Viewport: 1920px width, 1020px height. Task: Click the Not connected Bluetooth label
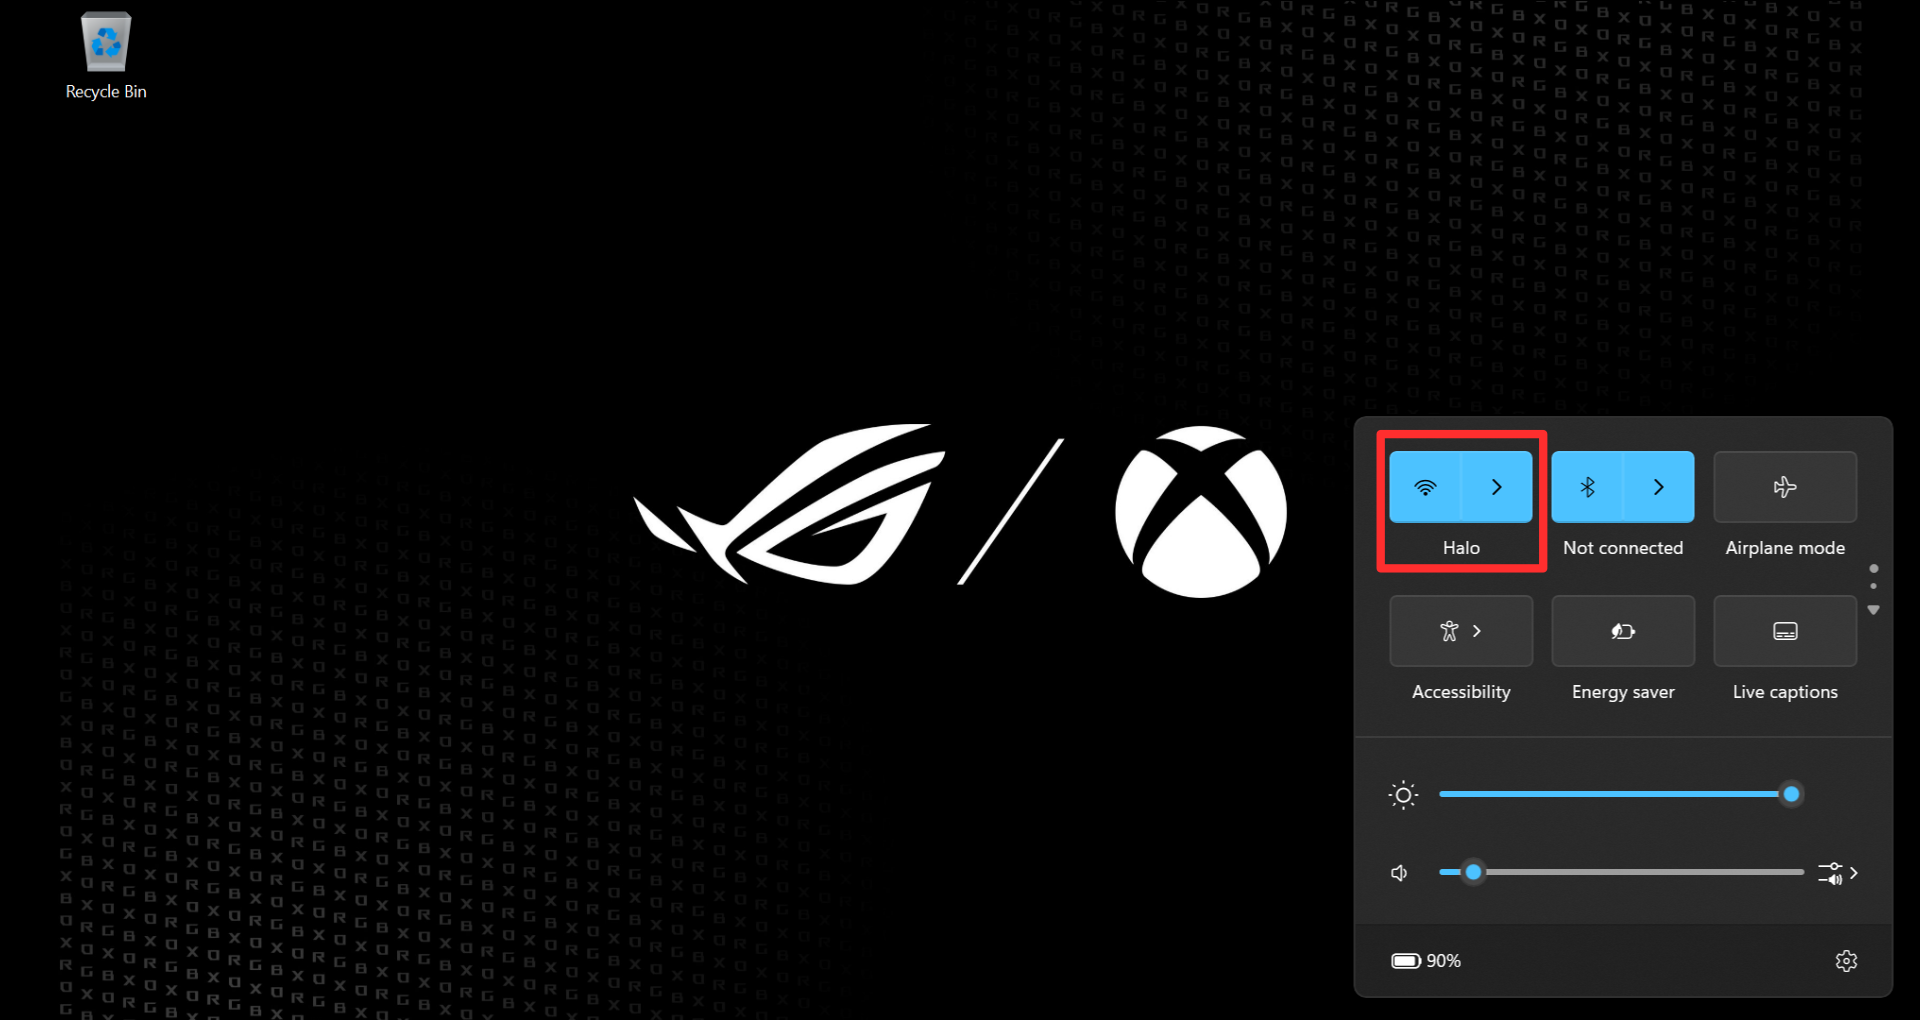(x=1622, y=548)
